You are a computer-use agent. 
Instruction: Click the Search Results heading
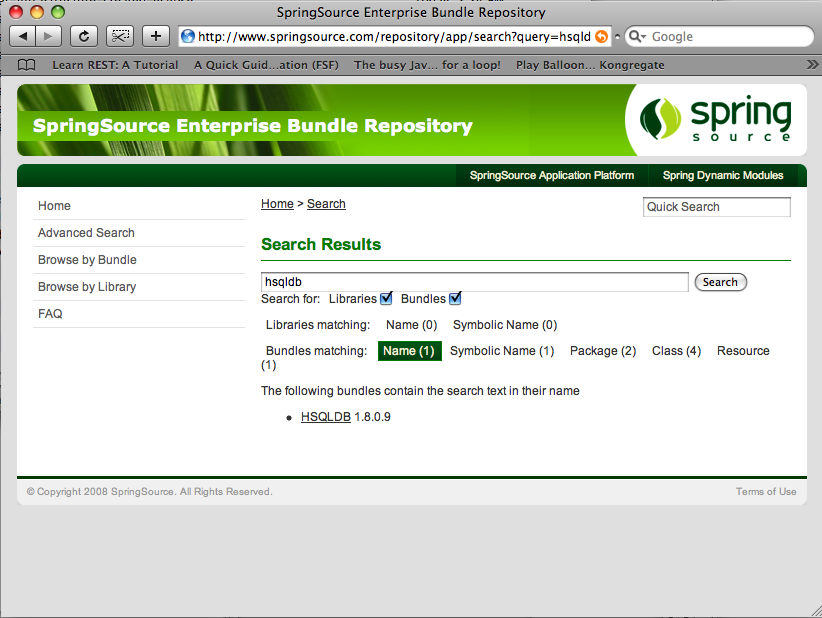coord(321,244)
